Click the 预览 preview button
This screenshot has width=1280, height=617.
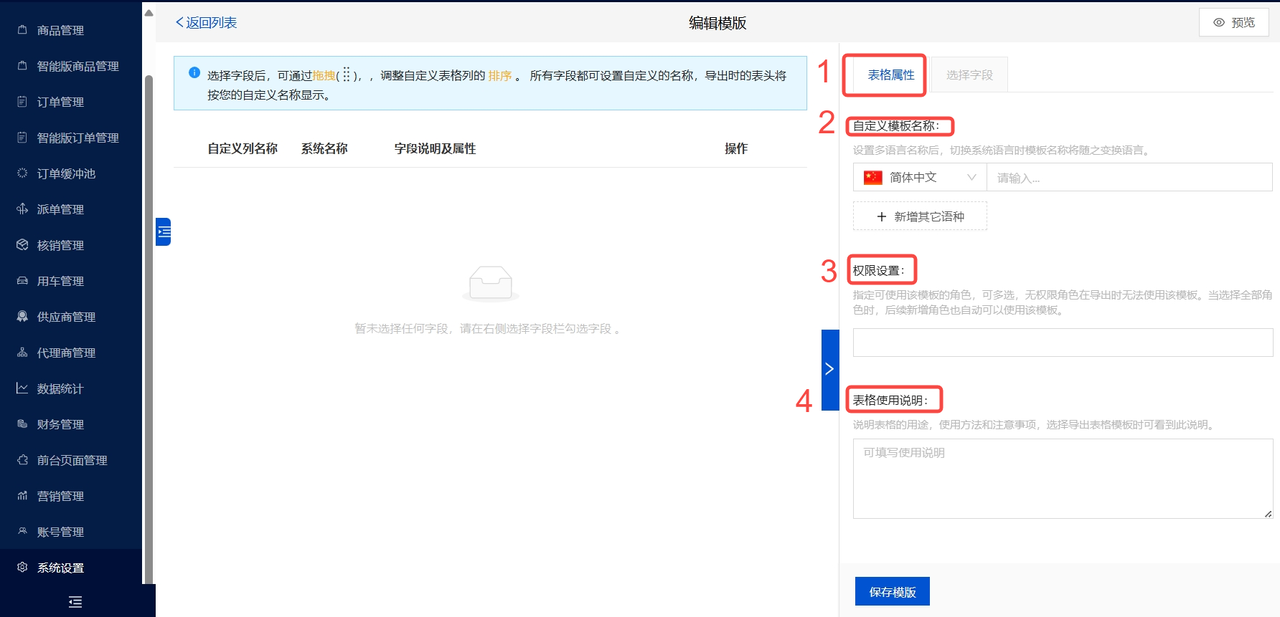click(1233, 22)
